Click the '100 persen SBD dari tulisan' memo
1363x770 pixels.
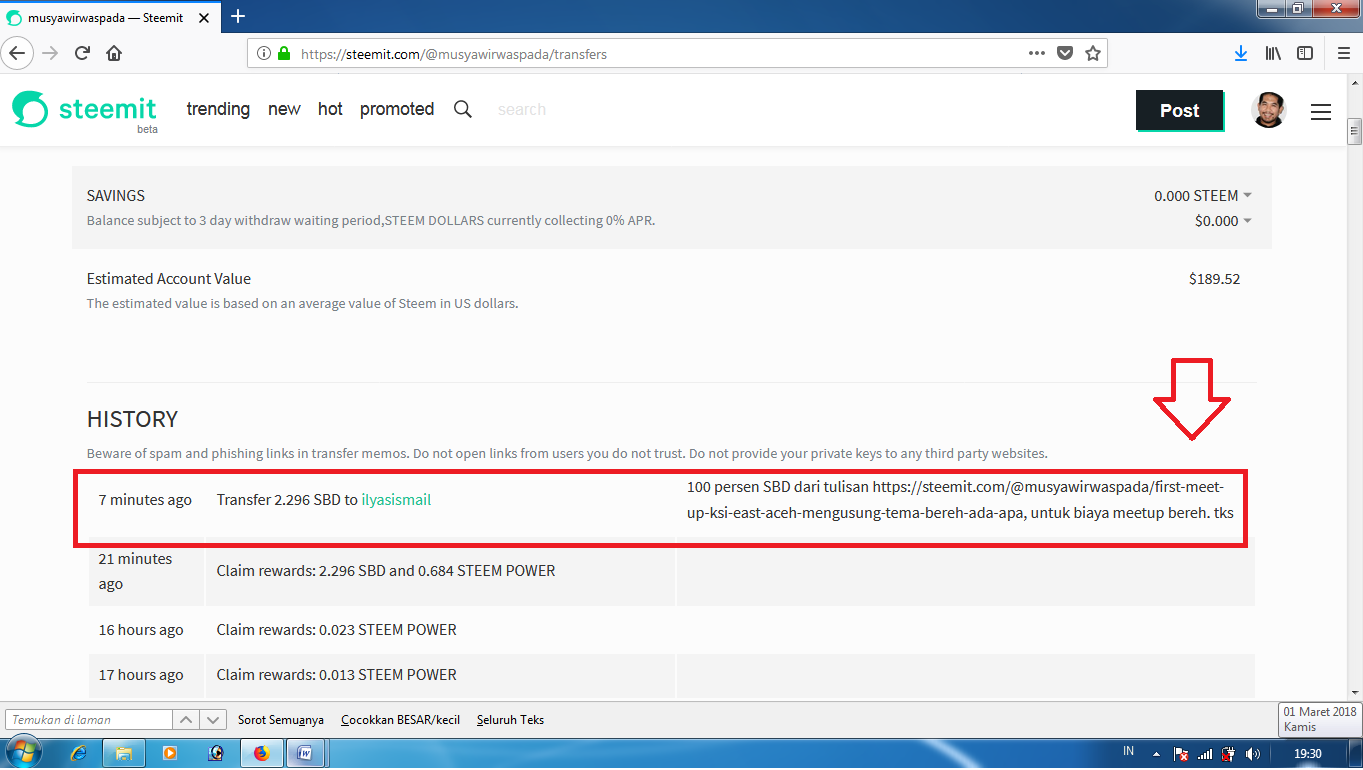(x=960, y=500)
